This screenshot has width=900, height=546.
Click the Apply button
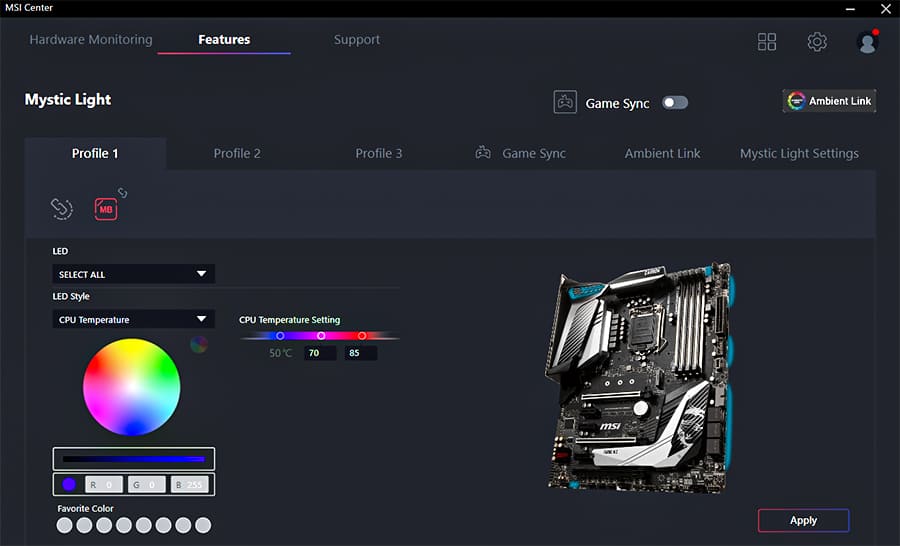point(803,520)
